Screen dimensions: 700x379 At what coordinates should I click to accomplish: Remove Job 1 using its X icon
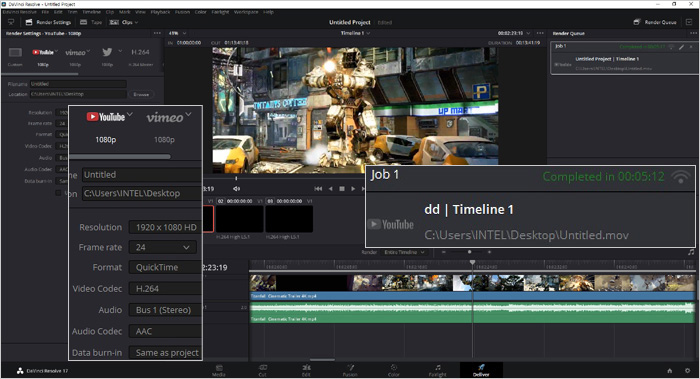click(x=691, y=47)
